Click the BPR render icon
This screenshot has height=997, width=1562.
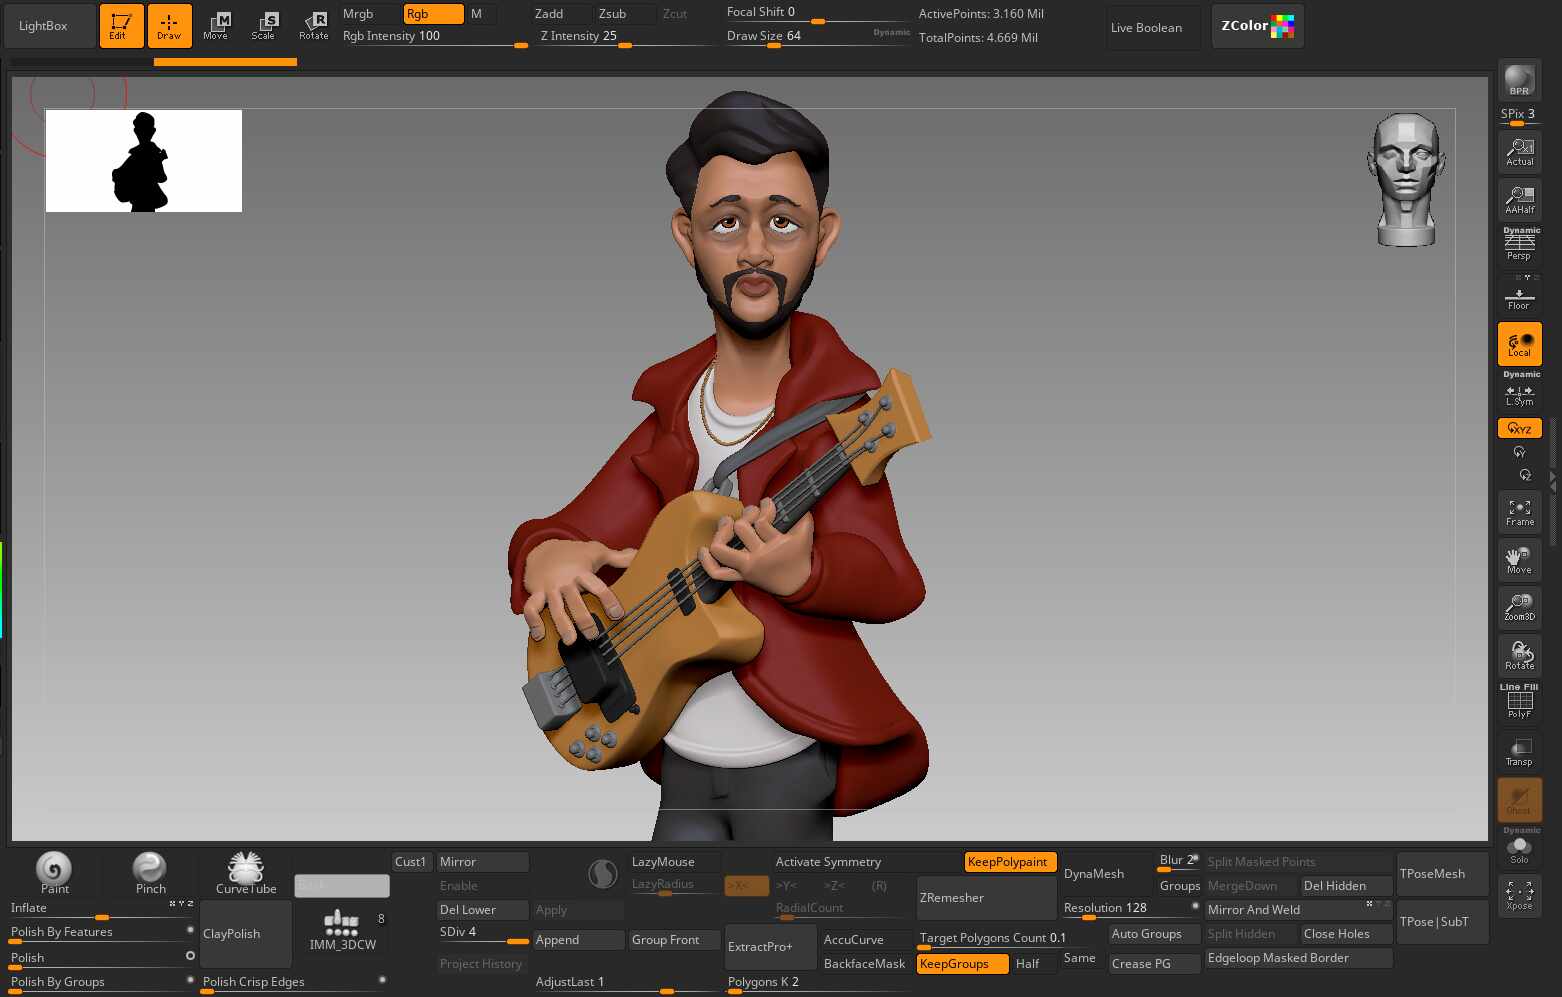click(x=1519, y=79)
